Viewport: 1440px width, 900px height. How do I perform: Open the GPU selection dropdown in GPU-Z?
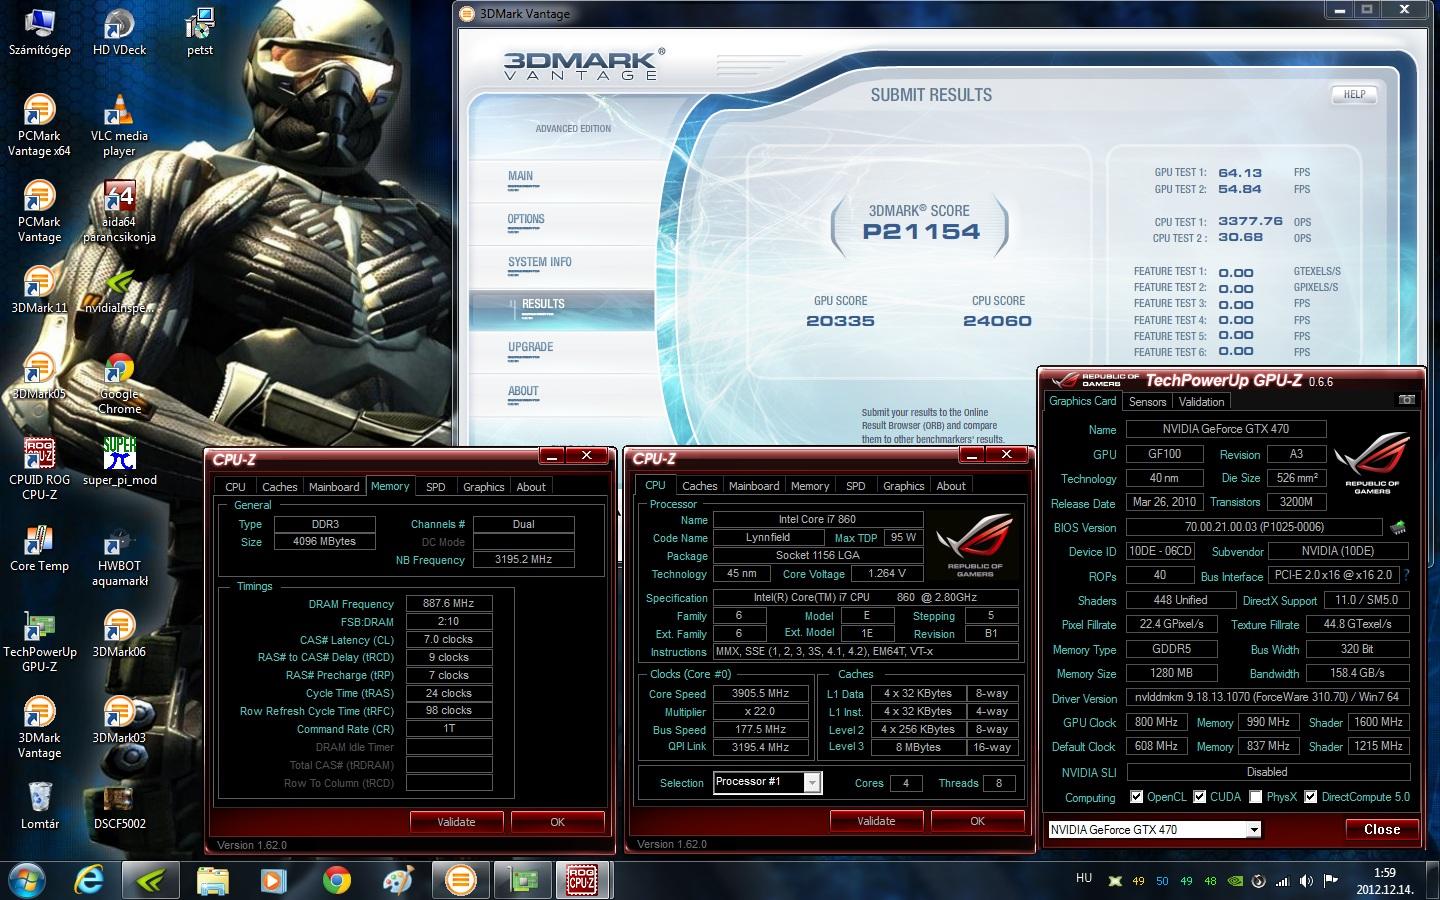click(x=1154, y=829)
